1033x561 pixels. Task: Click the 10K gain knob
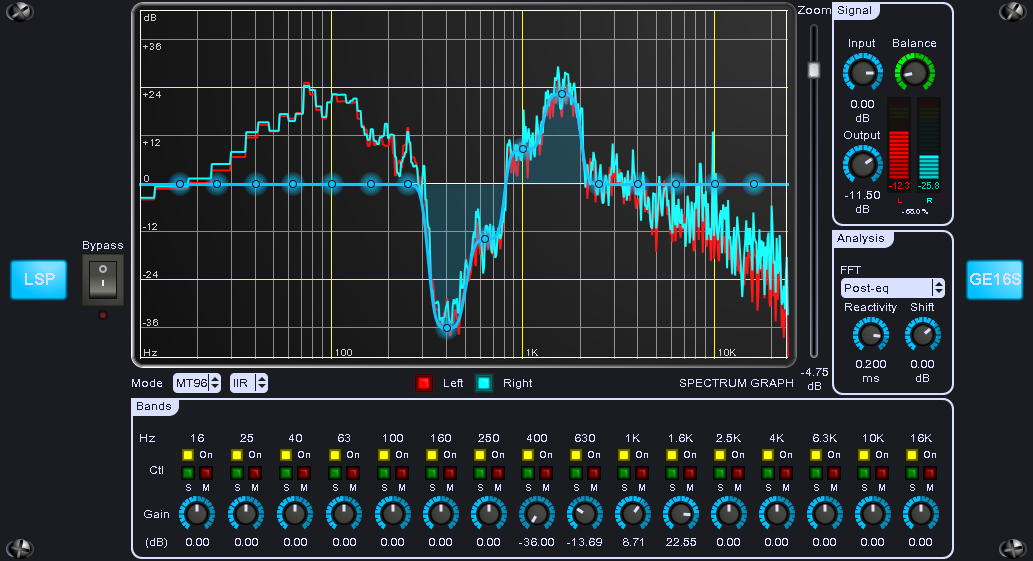click(872, 514)
